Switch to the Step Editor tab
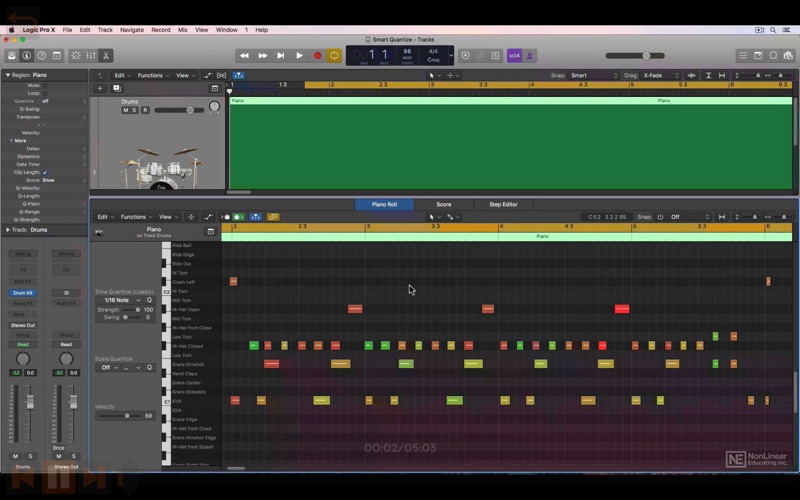The image size is (800, 500). 503,204
